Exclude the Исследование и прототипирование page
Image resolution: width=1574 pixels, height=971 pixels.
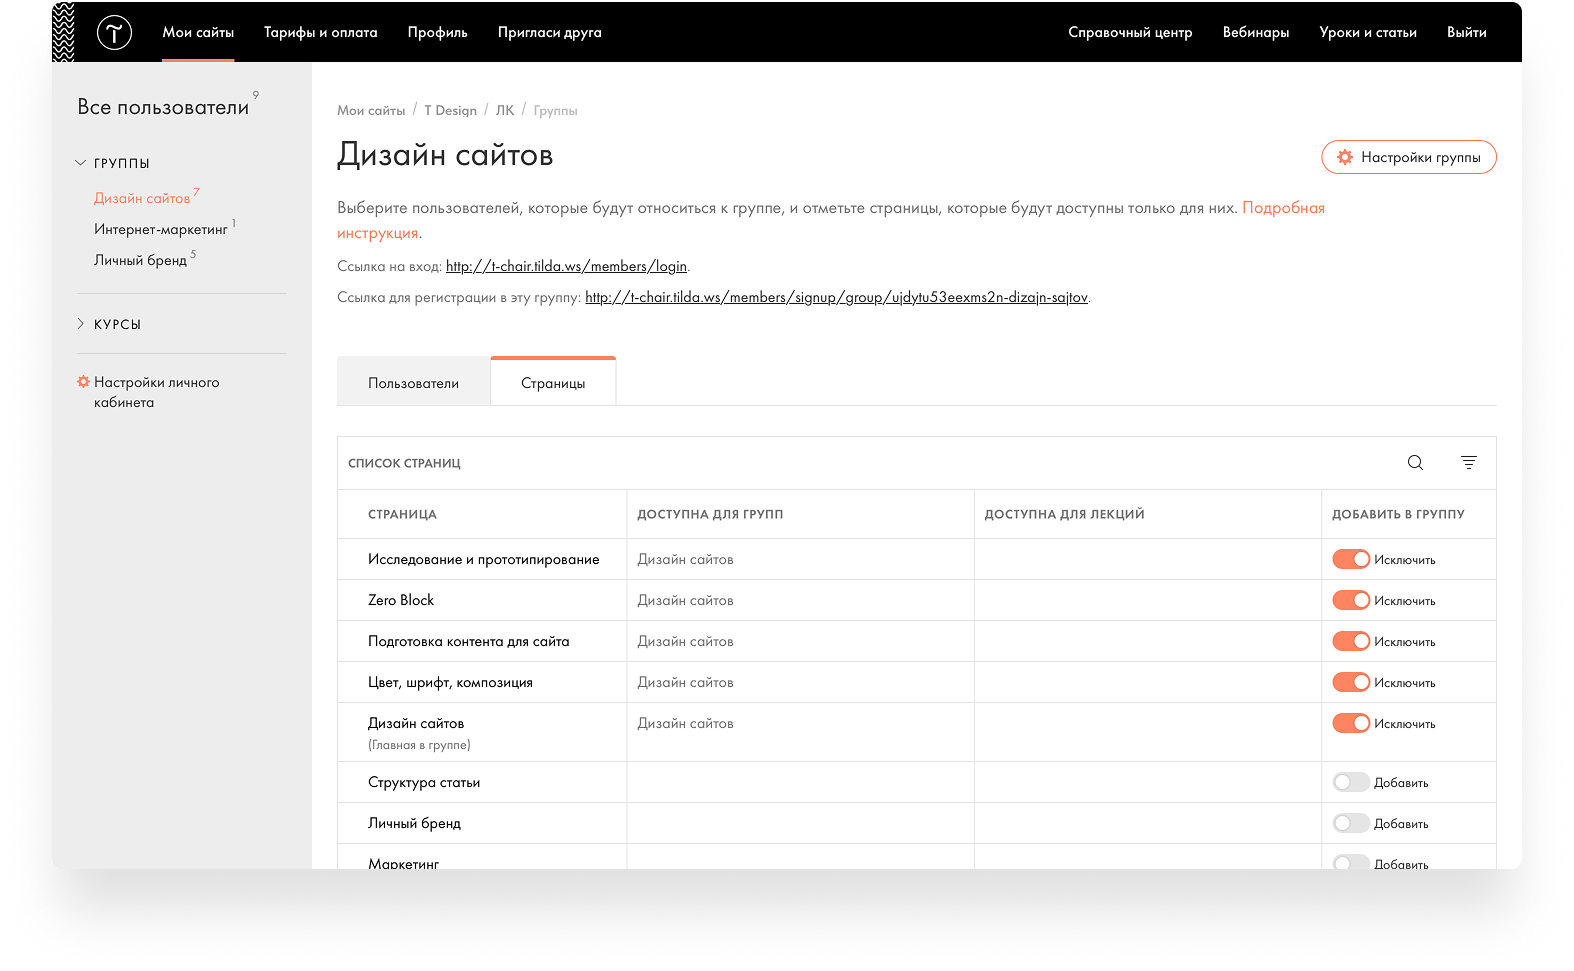(1350, 559)
